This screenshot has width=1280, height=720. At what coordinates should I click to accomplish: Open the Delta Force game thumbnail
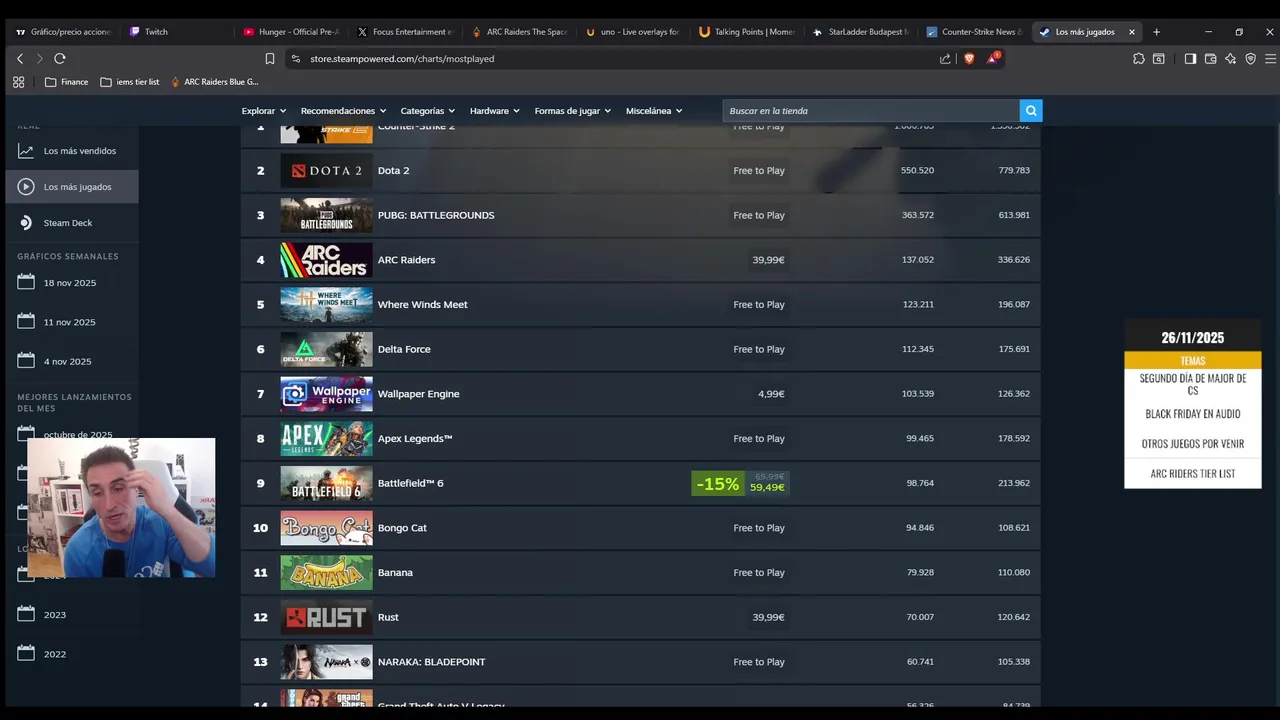click(326, 349)
